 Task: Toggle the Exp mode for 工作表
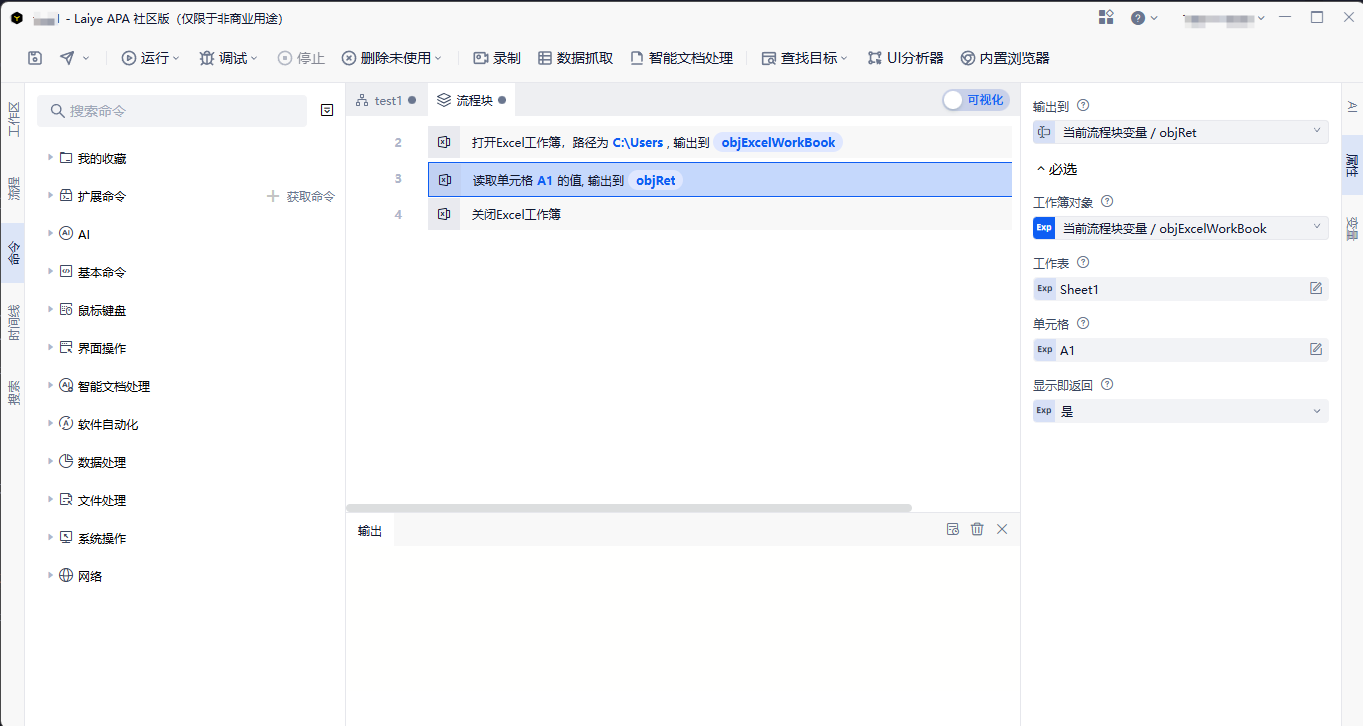tap(1044, 289)
